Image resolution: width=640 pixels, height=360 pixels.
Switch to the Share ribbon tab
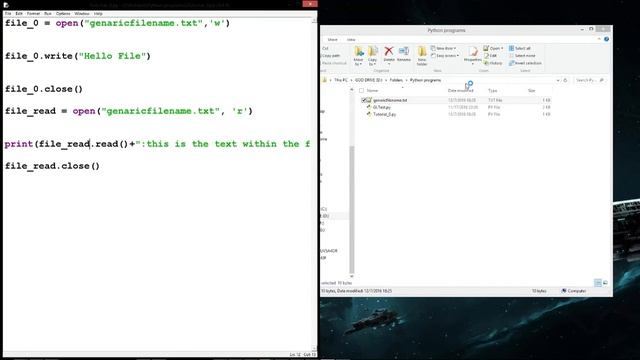[333, 40]
